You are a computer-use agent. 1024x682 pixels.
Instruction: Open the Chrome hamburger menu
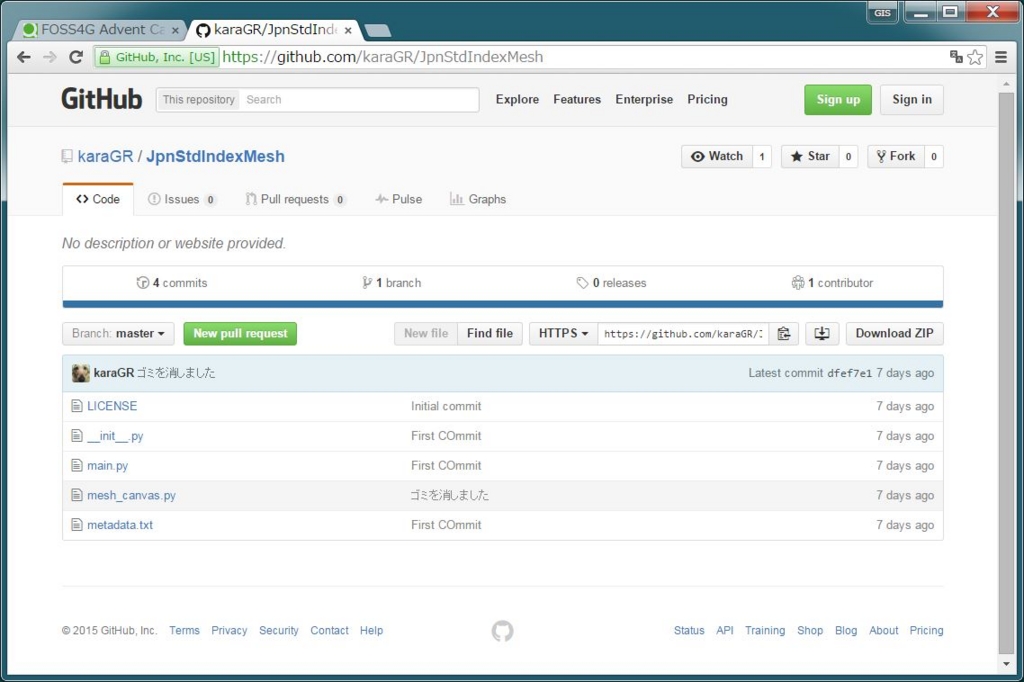pos(1000,57)
